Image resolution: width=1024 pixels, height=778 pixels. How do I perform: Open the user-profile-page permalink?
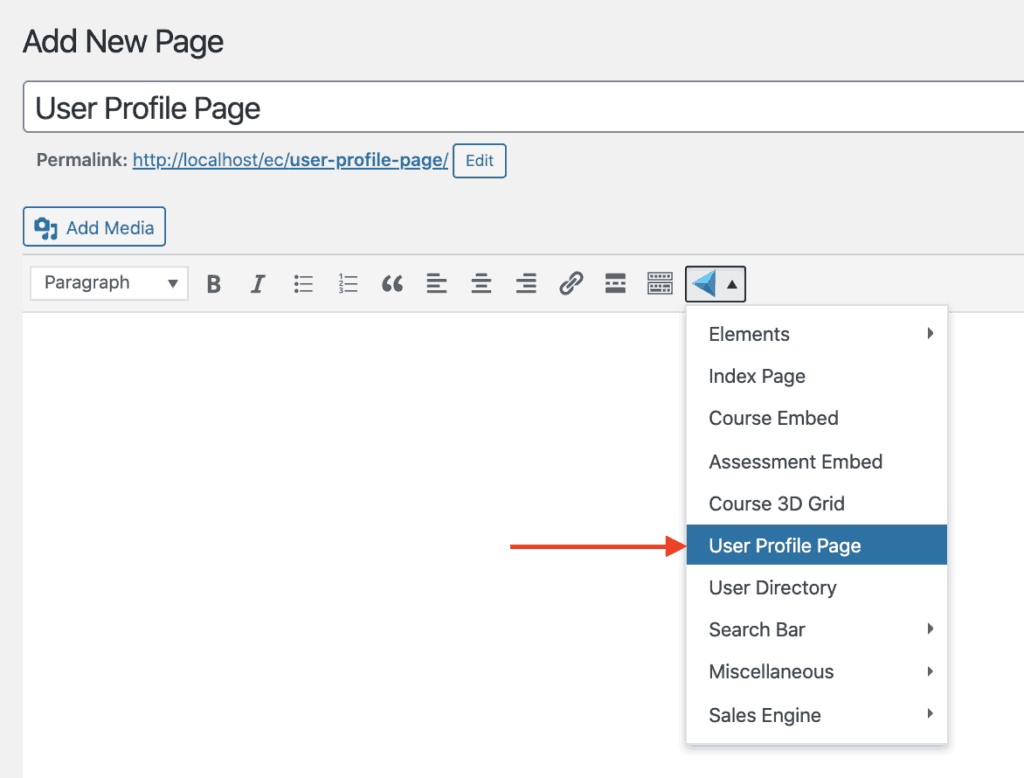pos(290,160)
